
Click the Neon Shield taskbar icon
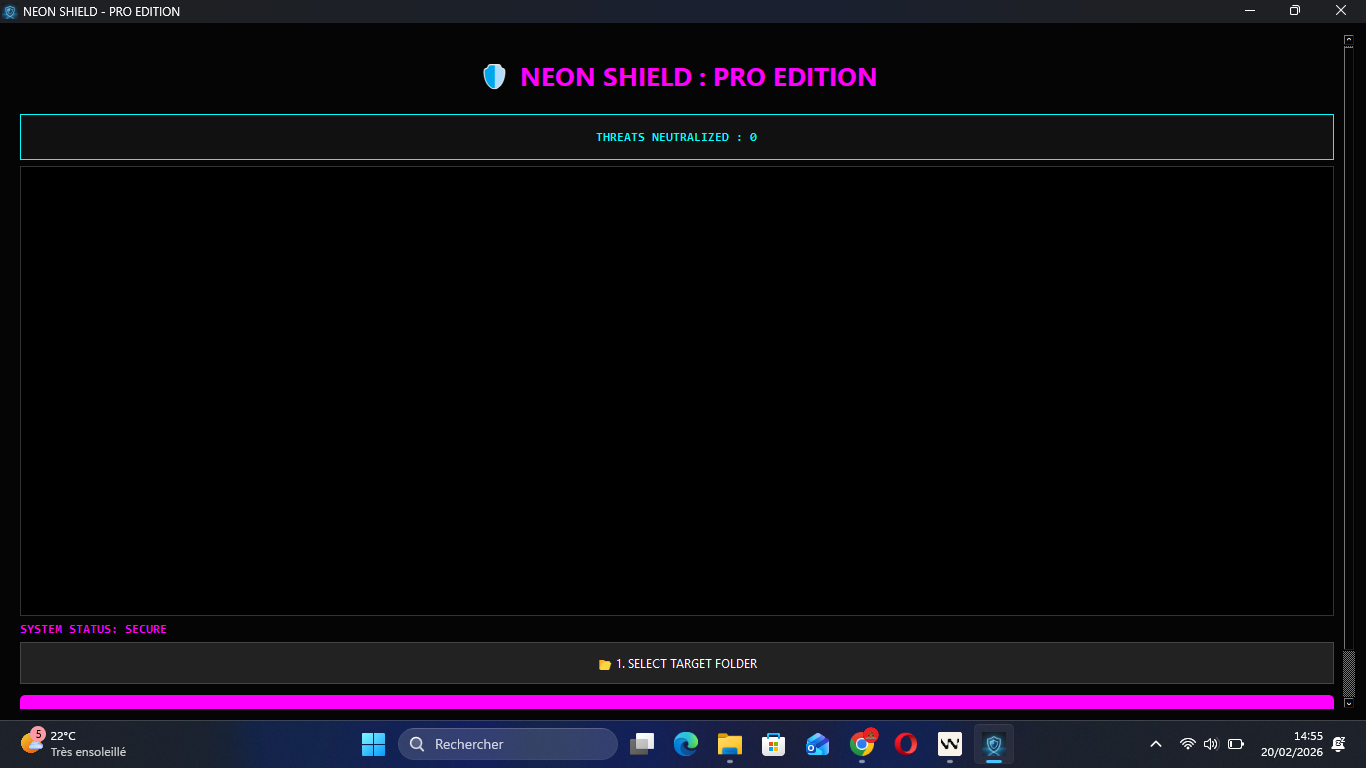(994, 744)
